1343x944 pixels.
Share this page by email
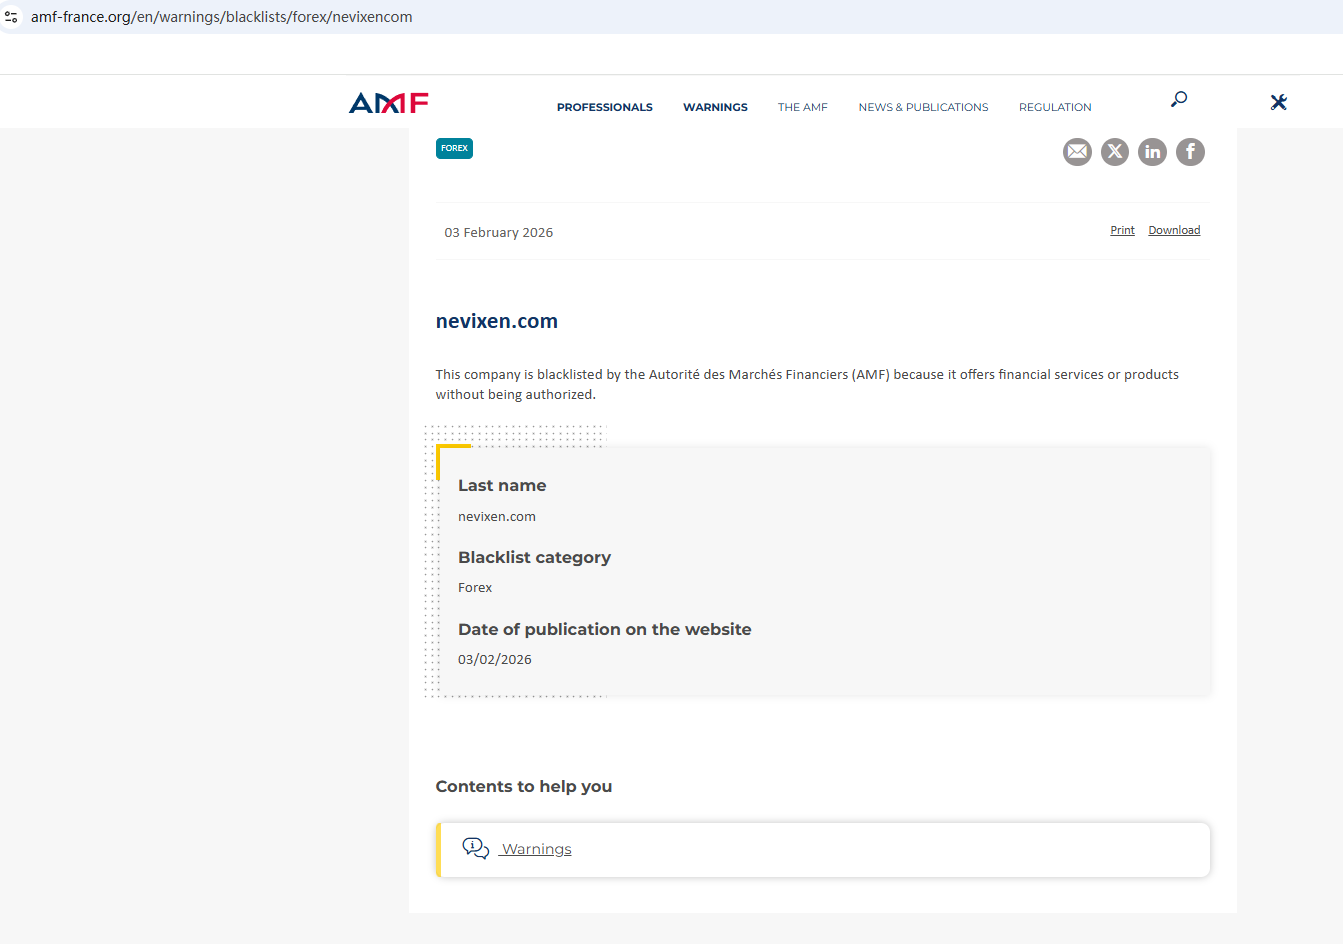pyautogui.click(x=1077, y=152)
